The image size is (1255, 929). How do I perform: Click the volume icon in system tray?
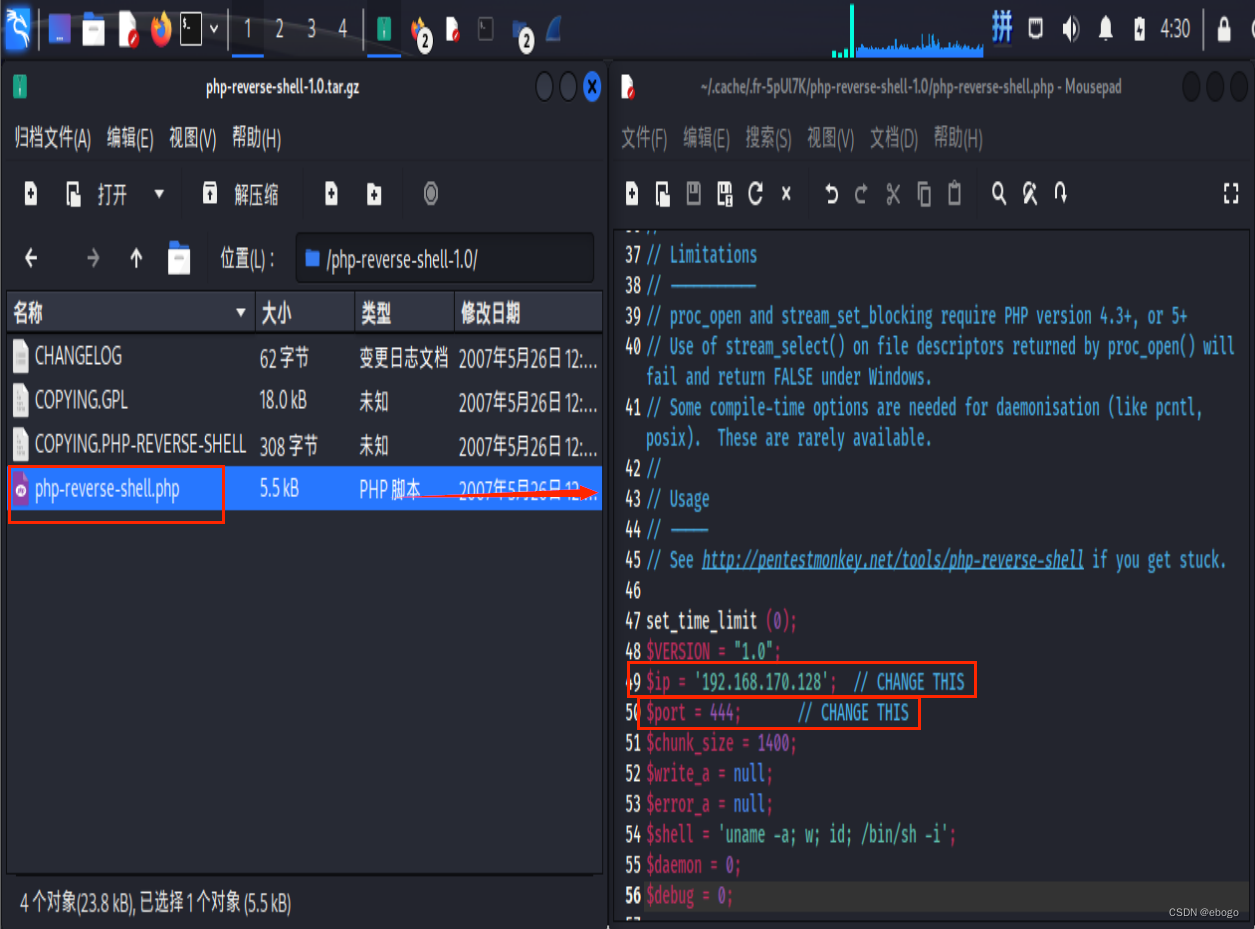(x=1070, y=29)
